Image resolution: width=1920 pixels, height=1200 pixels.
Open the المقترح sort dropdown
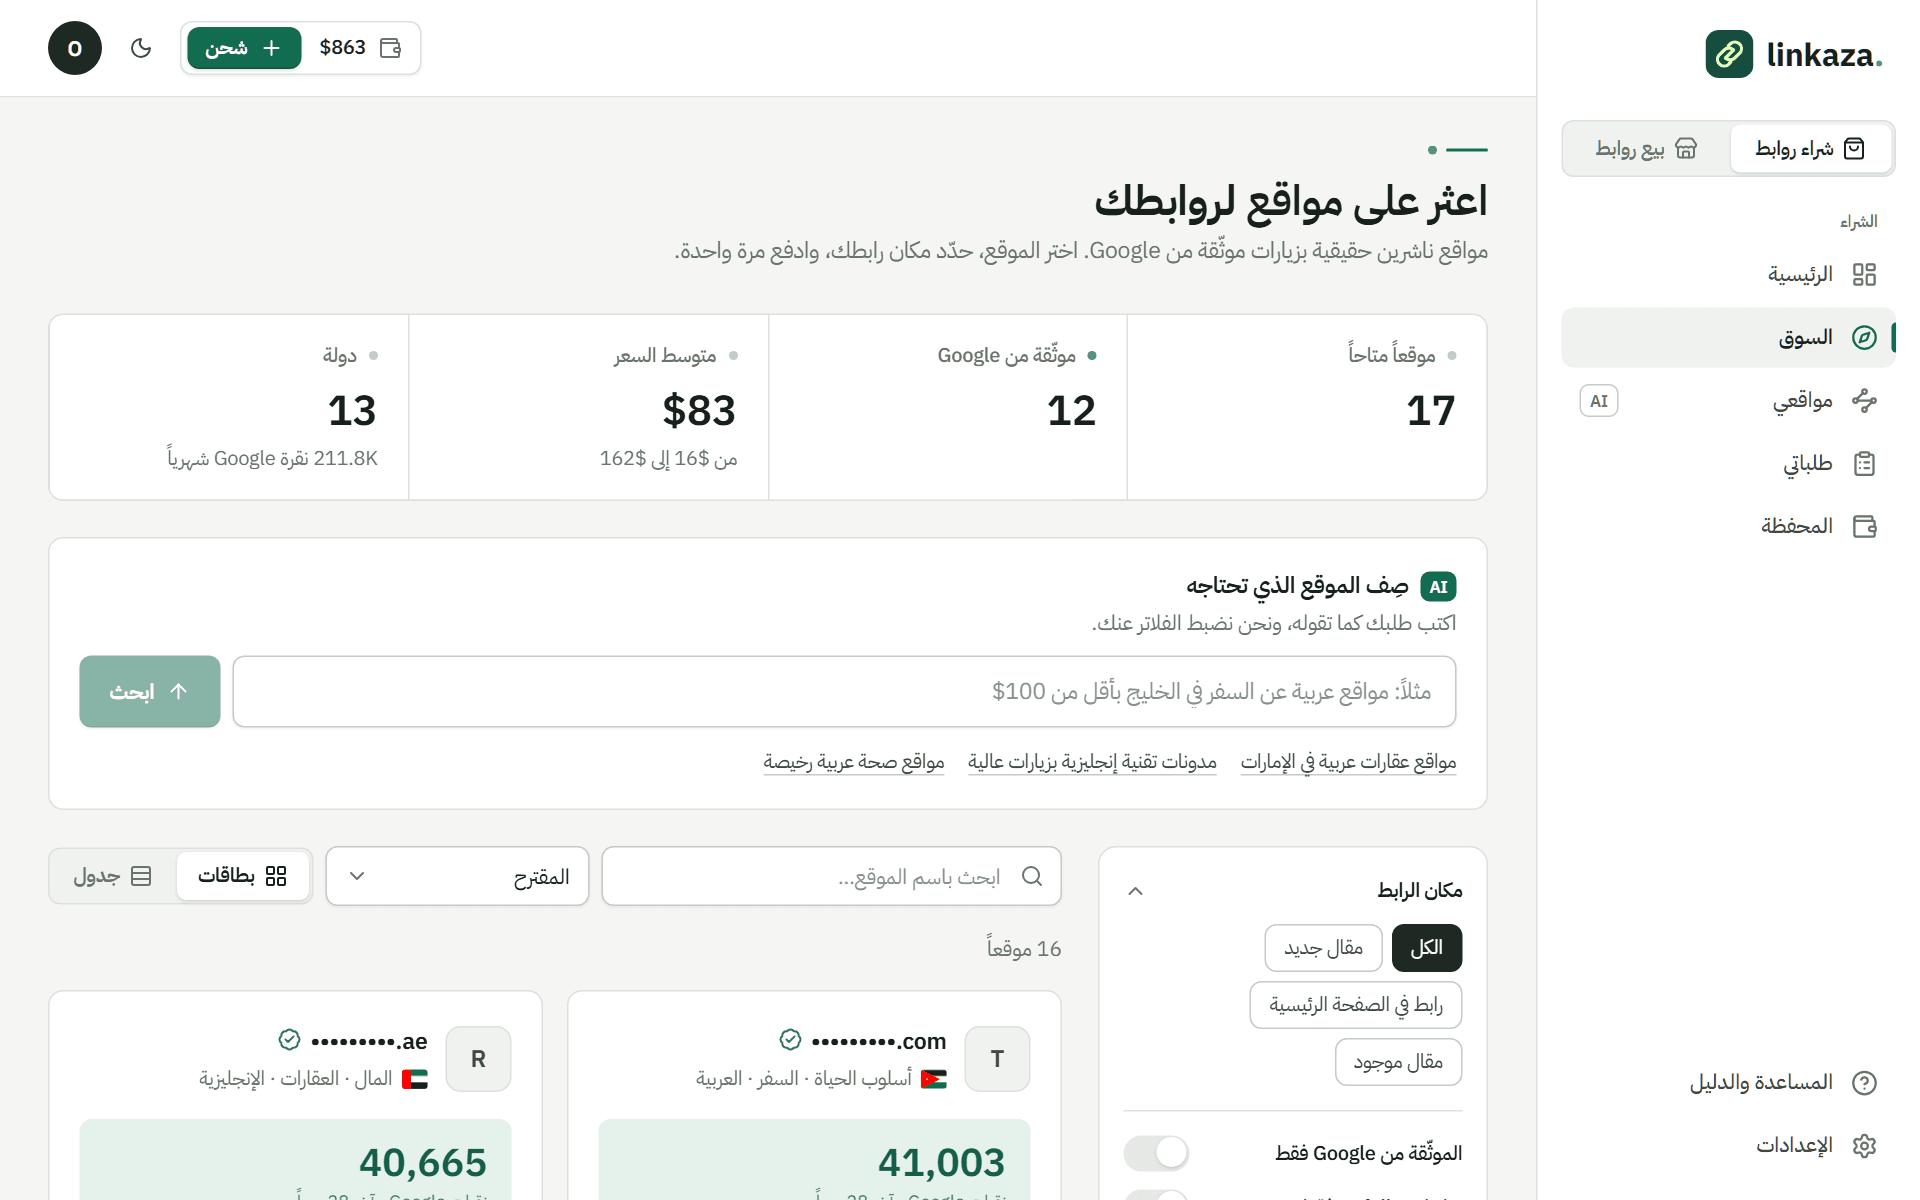(457, 877)
